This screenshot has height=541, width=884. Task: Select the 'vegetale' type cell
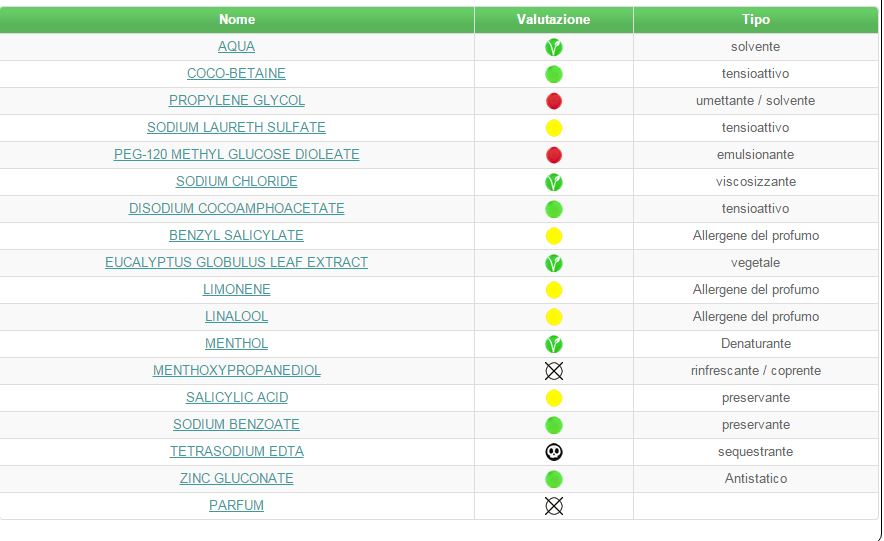coord(755,263)
